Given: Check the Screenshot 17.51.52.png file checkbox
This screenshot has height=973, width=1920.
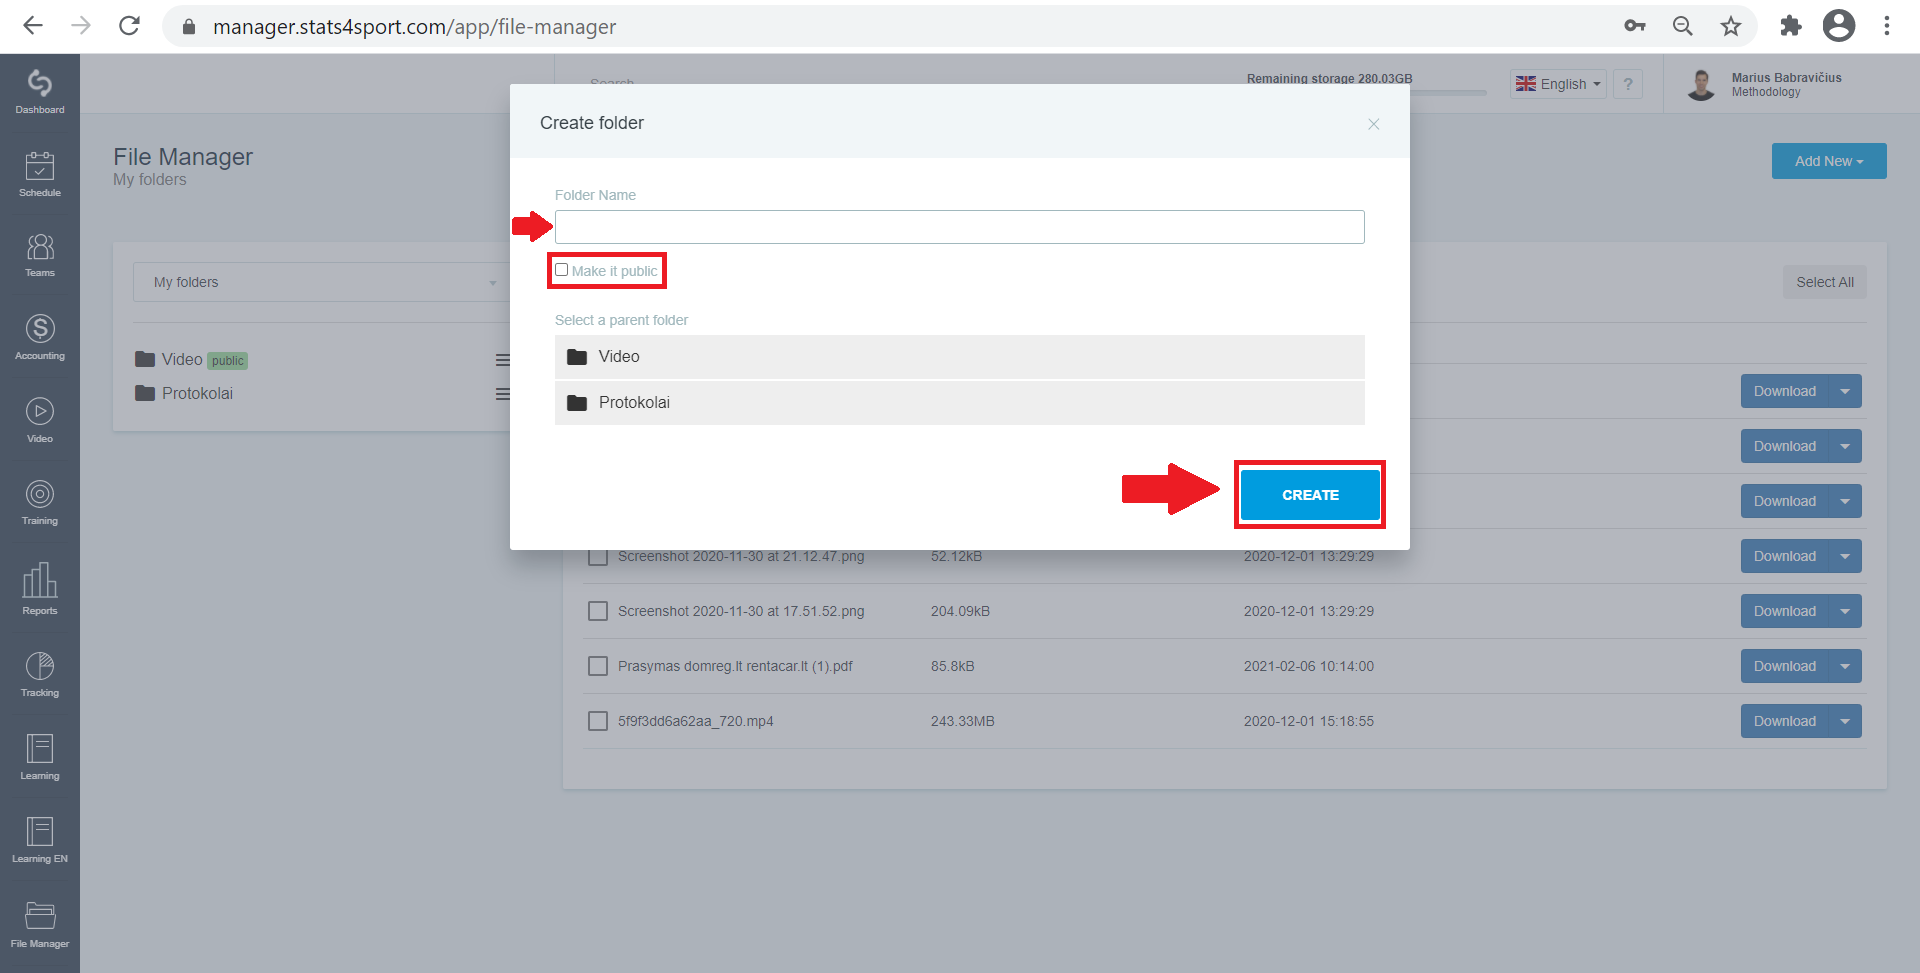Looking at the screenshot, I should point(598,611).
